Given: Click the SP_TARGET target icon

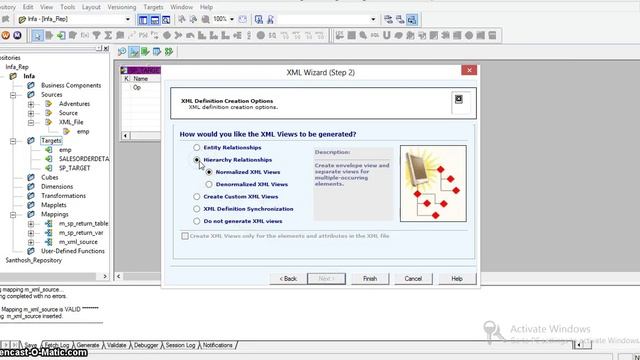Looking at the screenshot, I should [49, 168].
